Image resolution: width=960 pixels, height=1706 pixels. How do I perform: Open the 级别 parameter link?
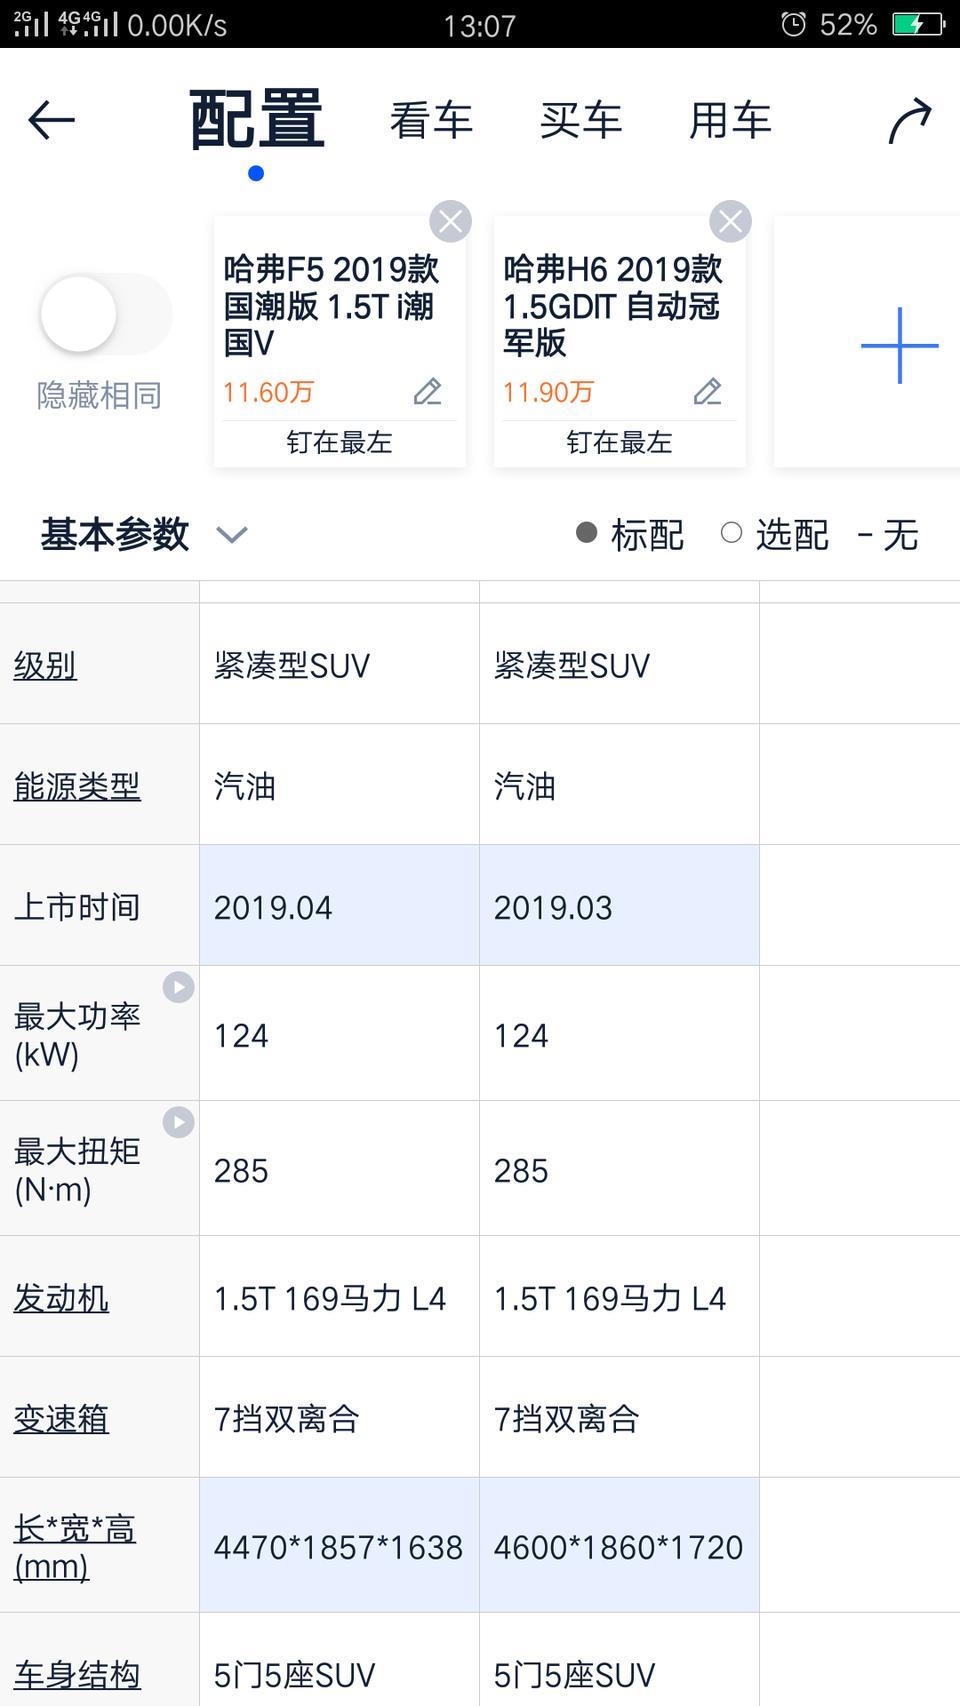coord(45,665)
